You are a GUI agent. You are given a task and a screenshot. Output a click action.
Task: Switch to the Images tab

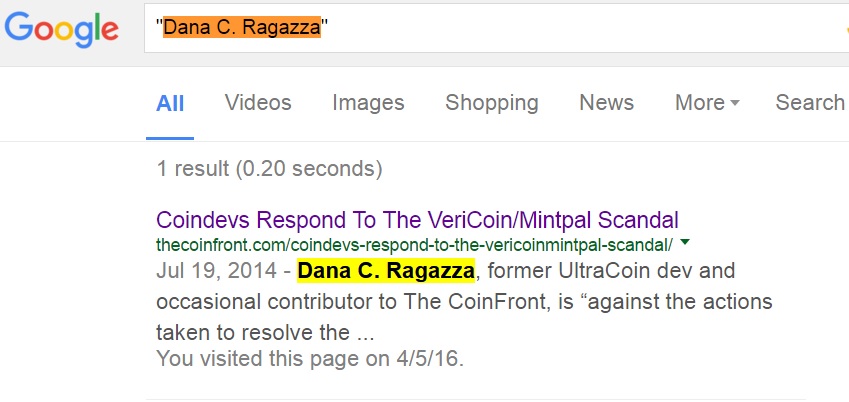tap(368, 102)
